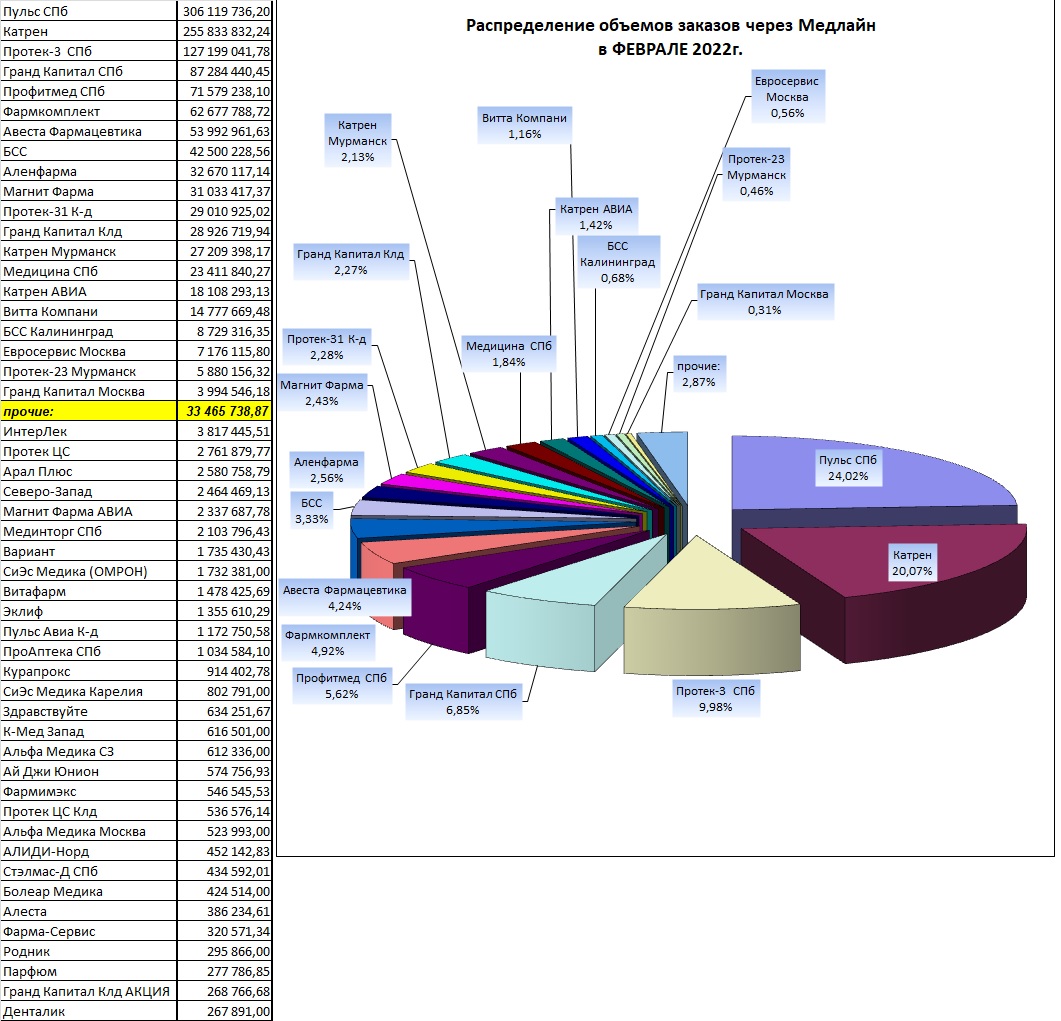Click the 'Катрен' table cell

coord(88,31)
